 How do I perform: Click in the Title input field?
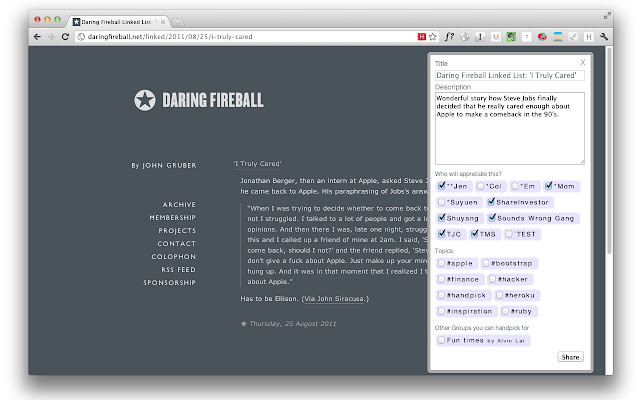(x=509, y=76)
